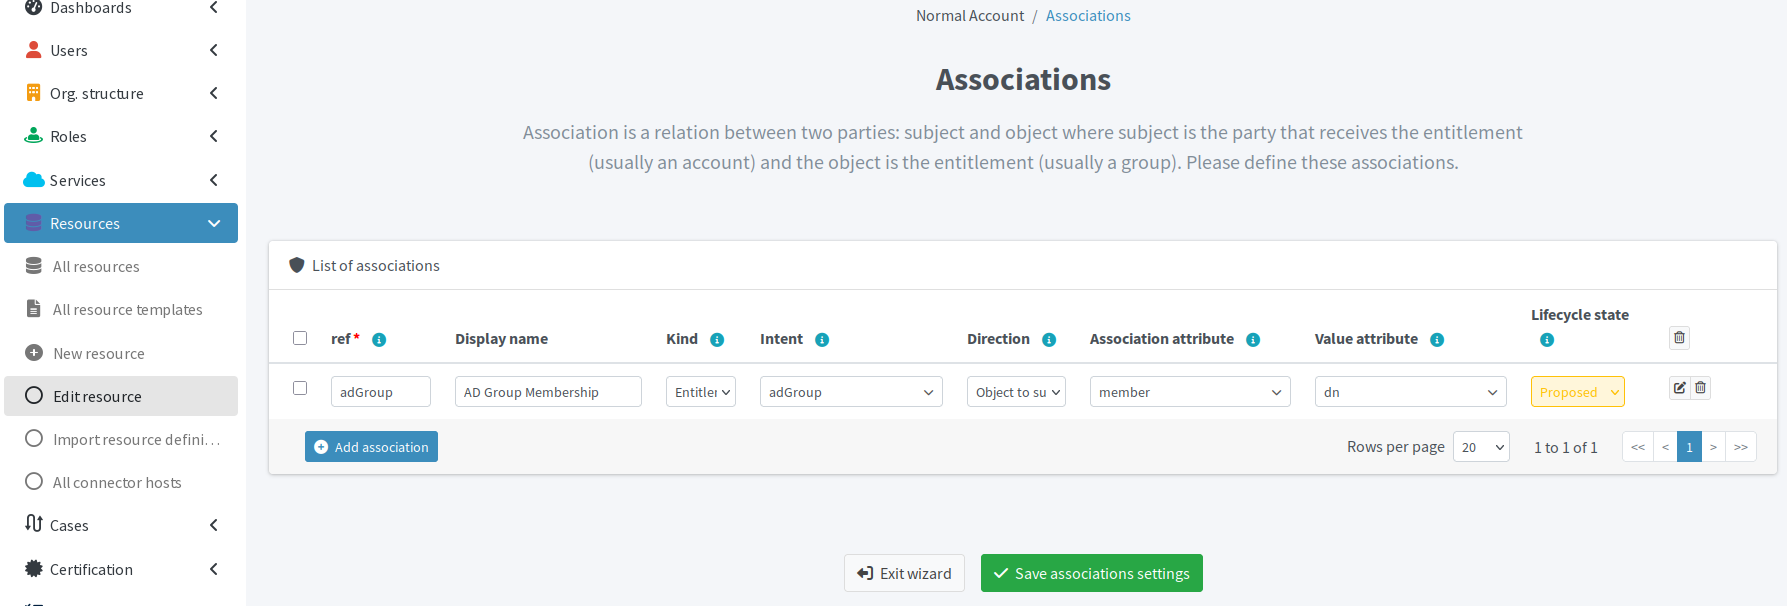
Task: Click the All resources stack icon
Action: (34, 266)
